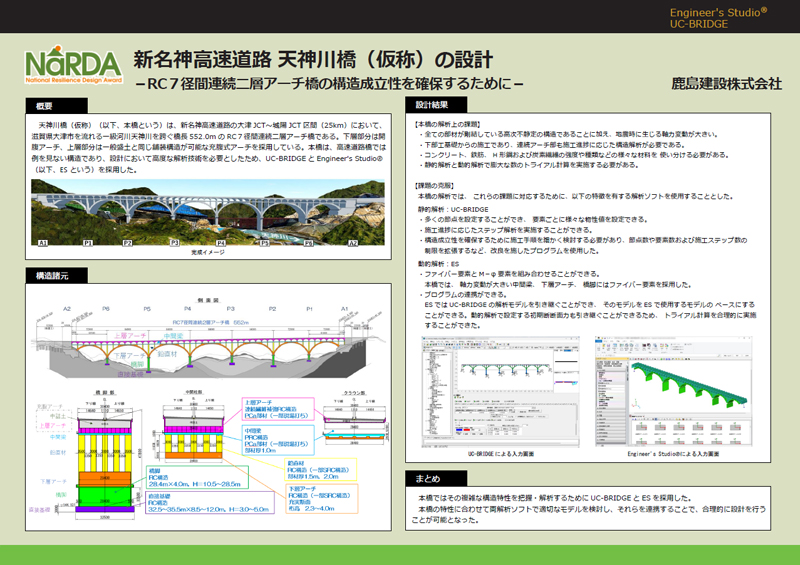The height and width of the screenshot is (565, 800).
Task: Click the P2 label in the side view diagram
Action: point(272,309)
